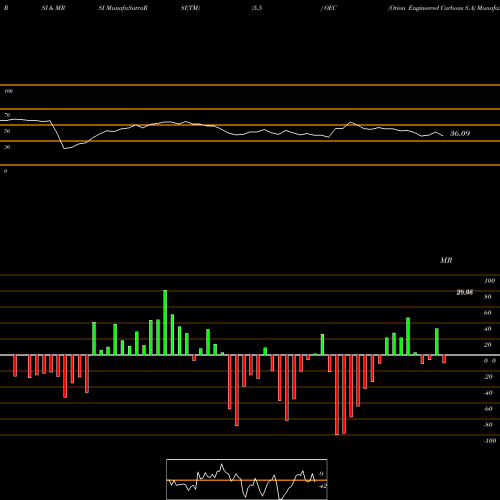This screenshot has height=500, width=500.
Task: Click the 50 level label on RSI axis
Action: tap(7, 131)
